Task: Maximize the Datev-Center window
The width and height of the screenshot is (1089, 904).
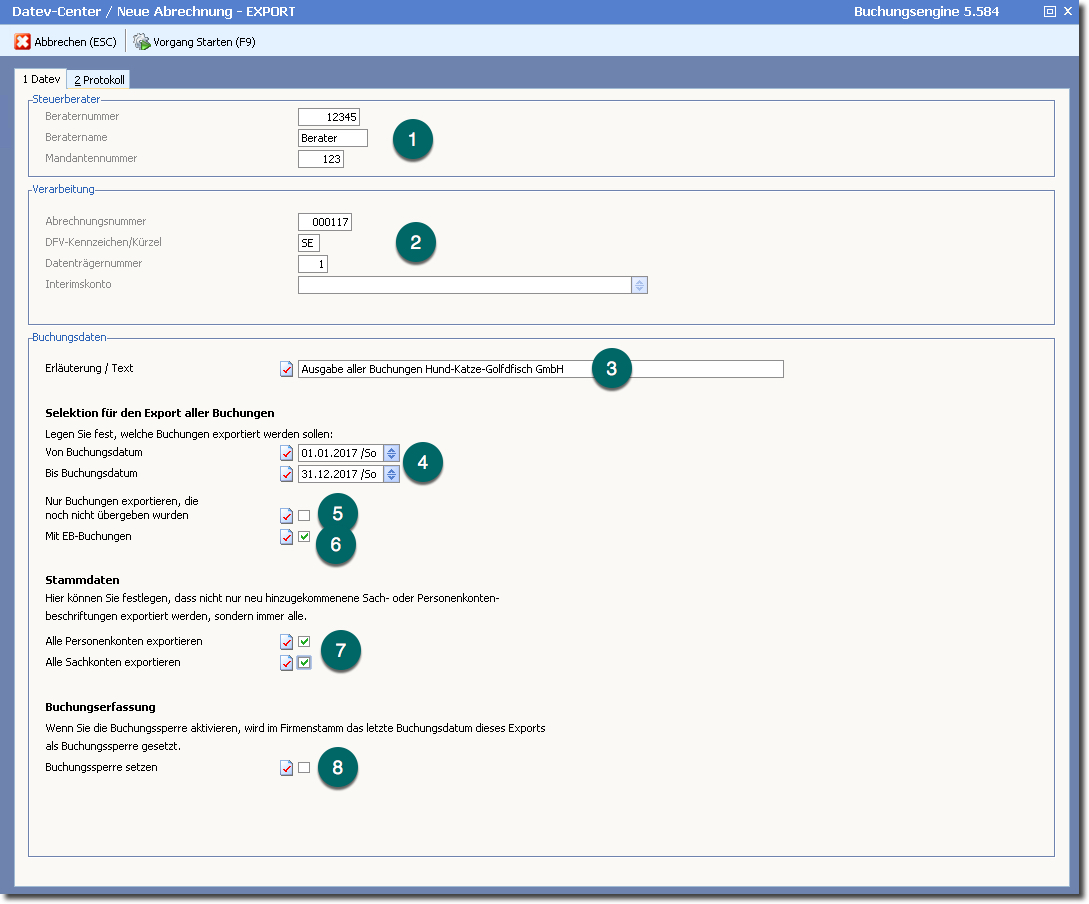Action: coord(1049,12)
